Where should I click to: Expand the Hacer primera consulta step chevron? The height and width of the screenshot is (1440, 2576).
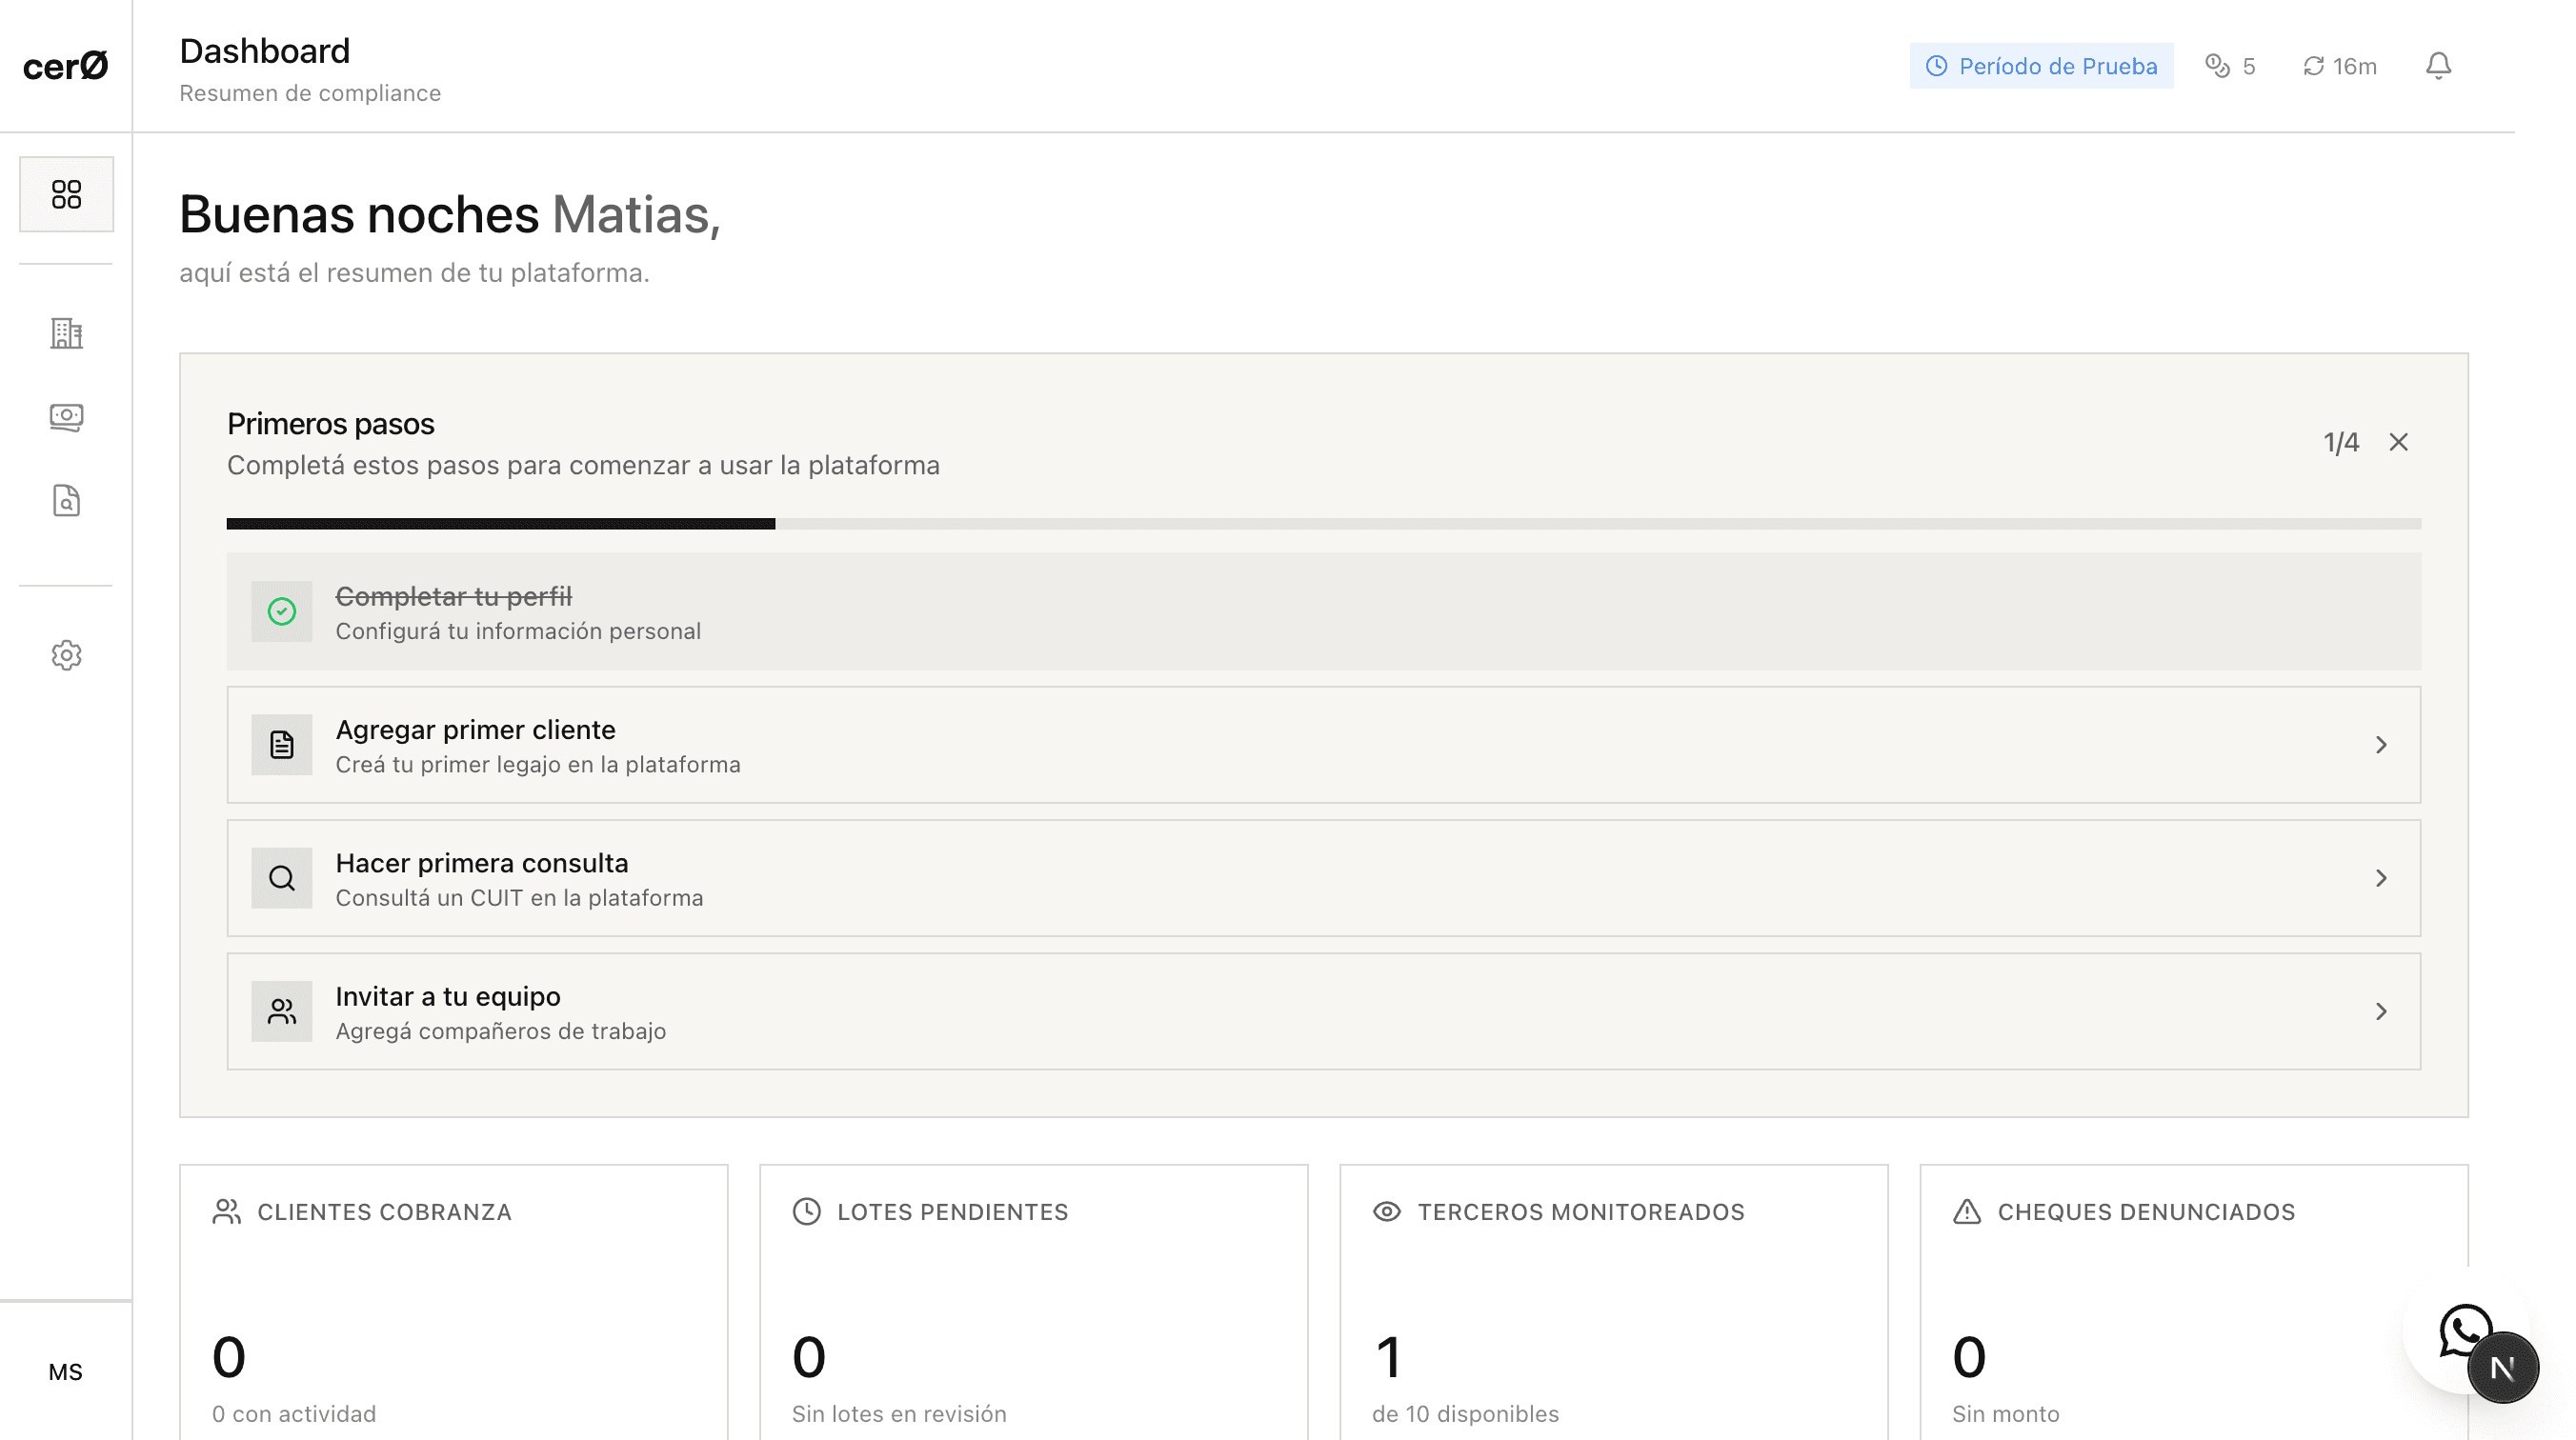point(2383,878)
